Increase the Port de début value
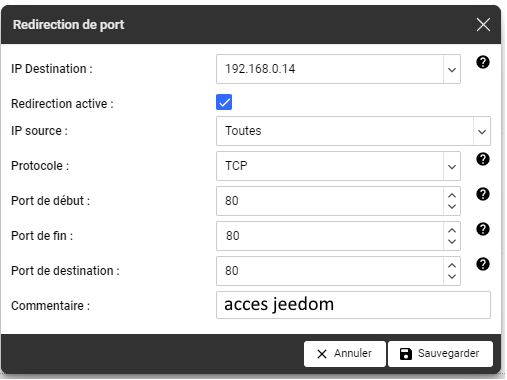The image size is (507, 380). [x=452, y=196]
